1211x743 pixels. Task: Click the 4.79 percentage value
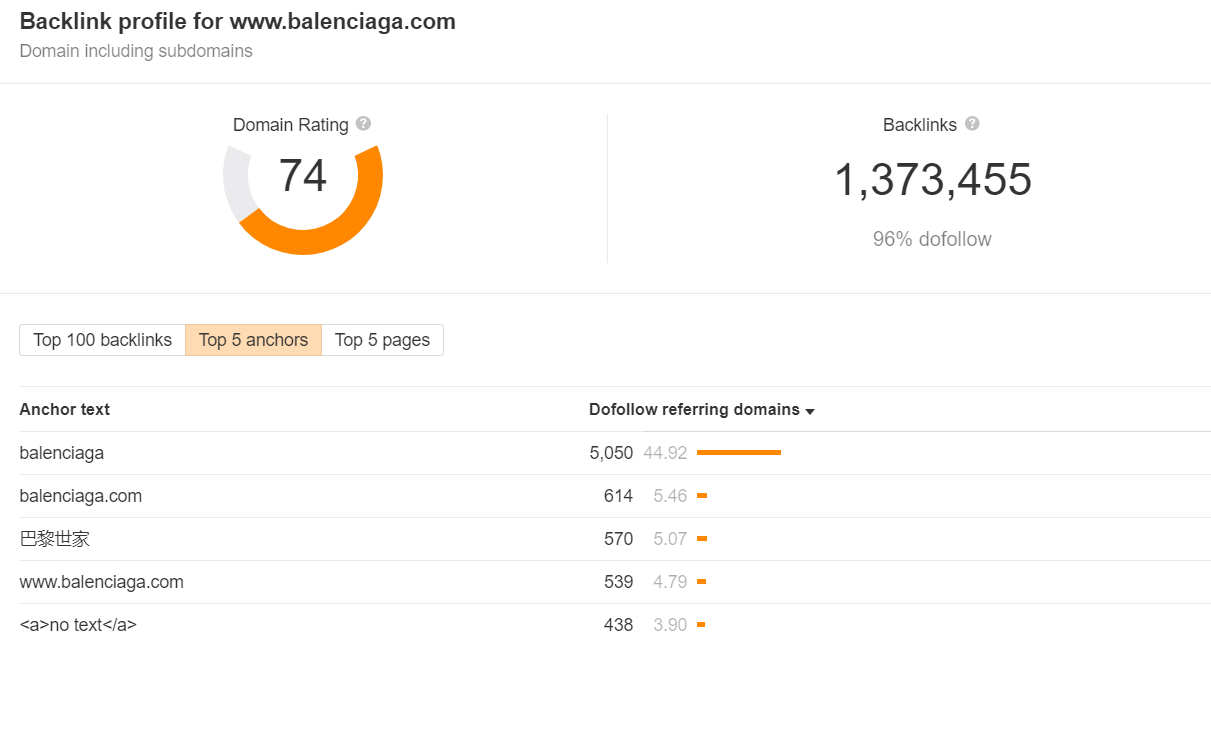coord(670,582)
